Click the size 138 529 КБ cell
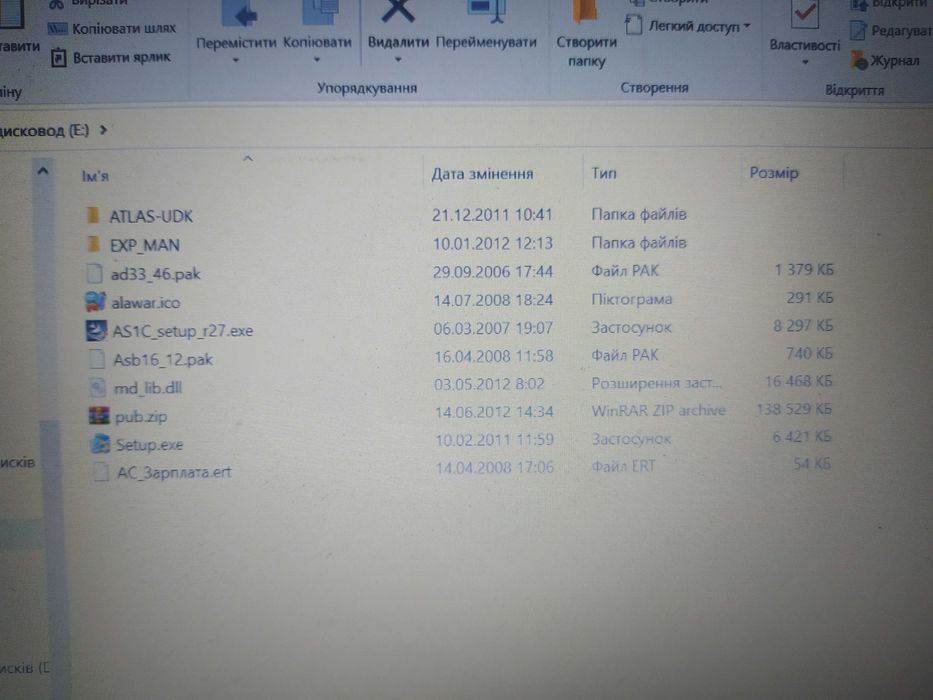 pos(794,409)
